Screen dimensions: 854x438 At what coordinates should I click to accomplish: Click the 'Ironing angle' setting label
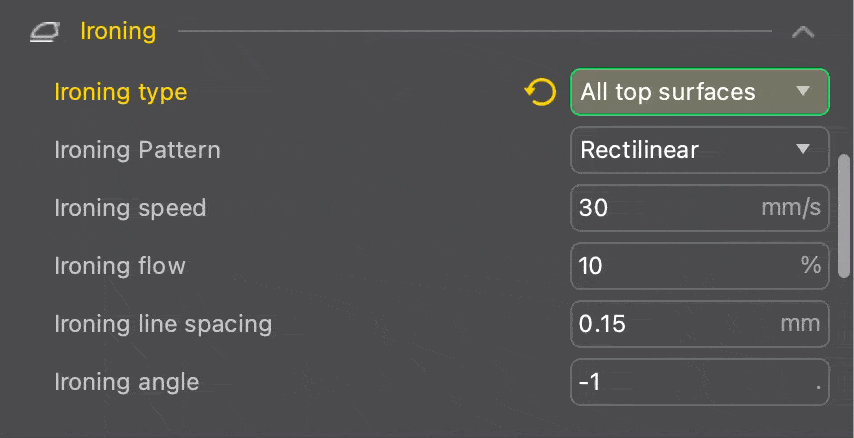click(126, 382)
